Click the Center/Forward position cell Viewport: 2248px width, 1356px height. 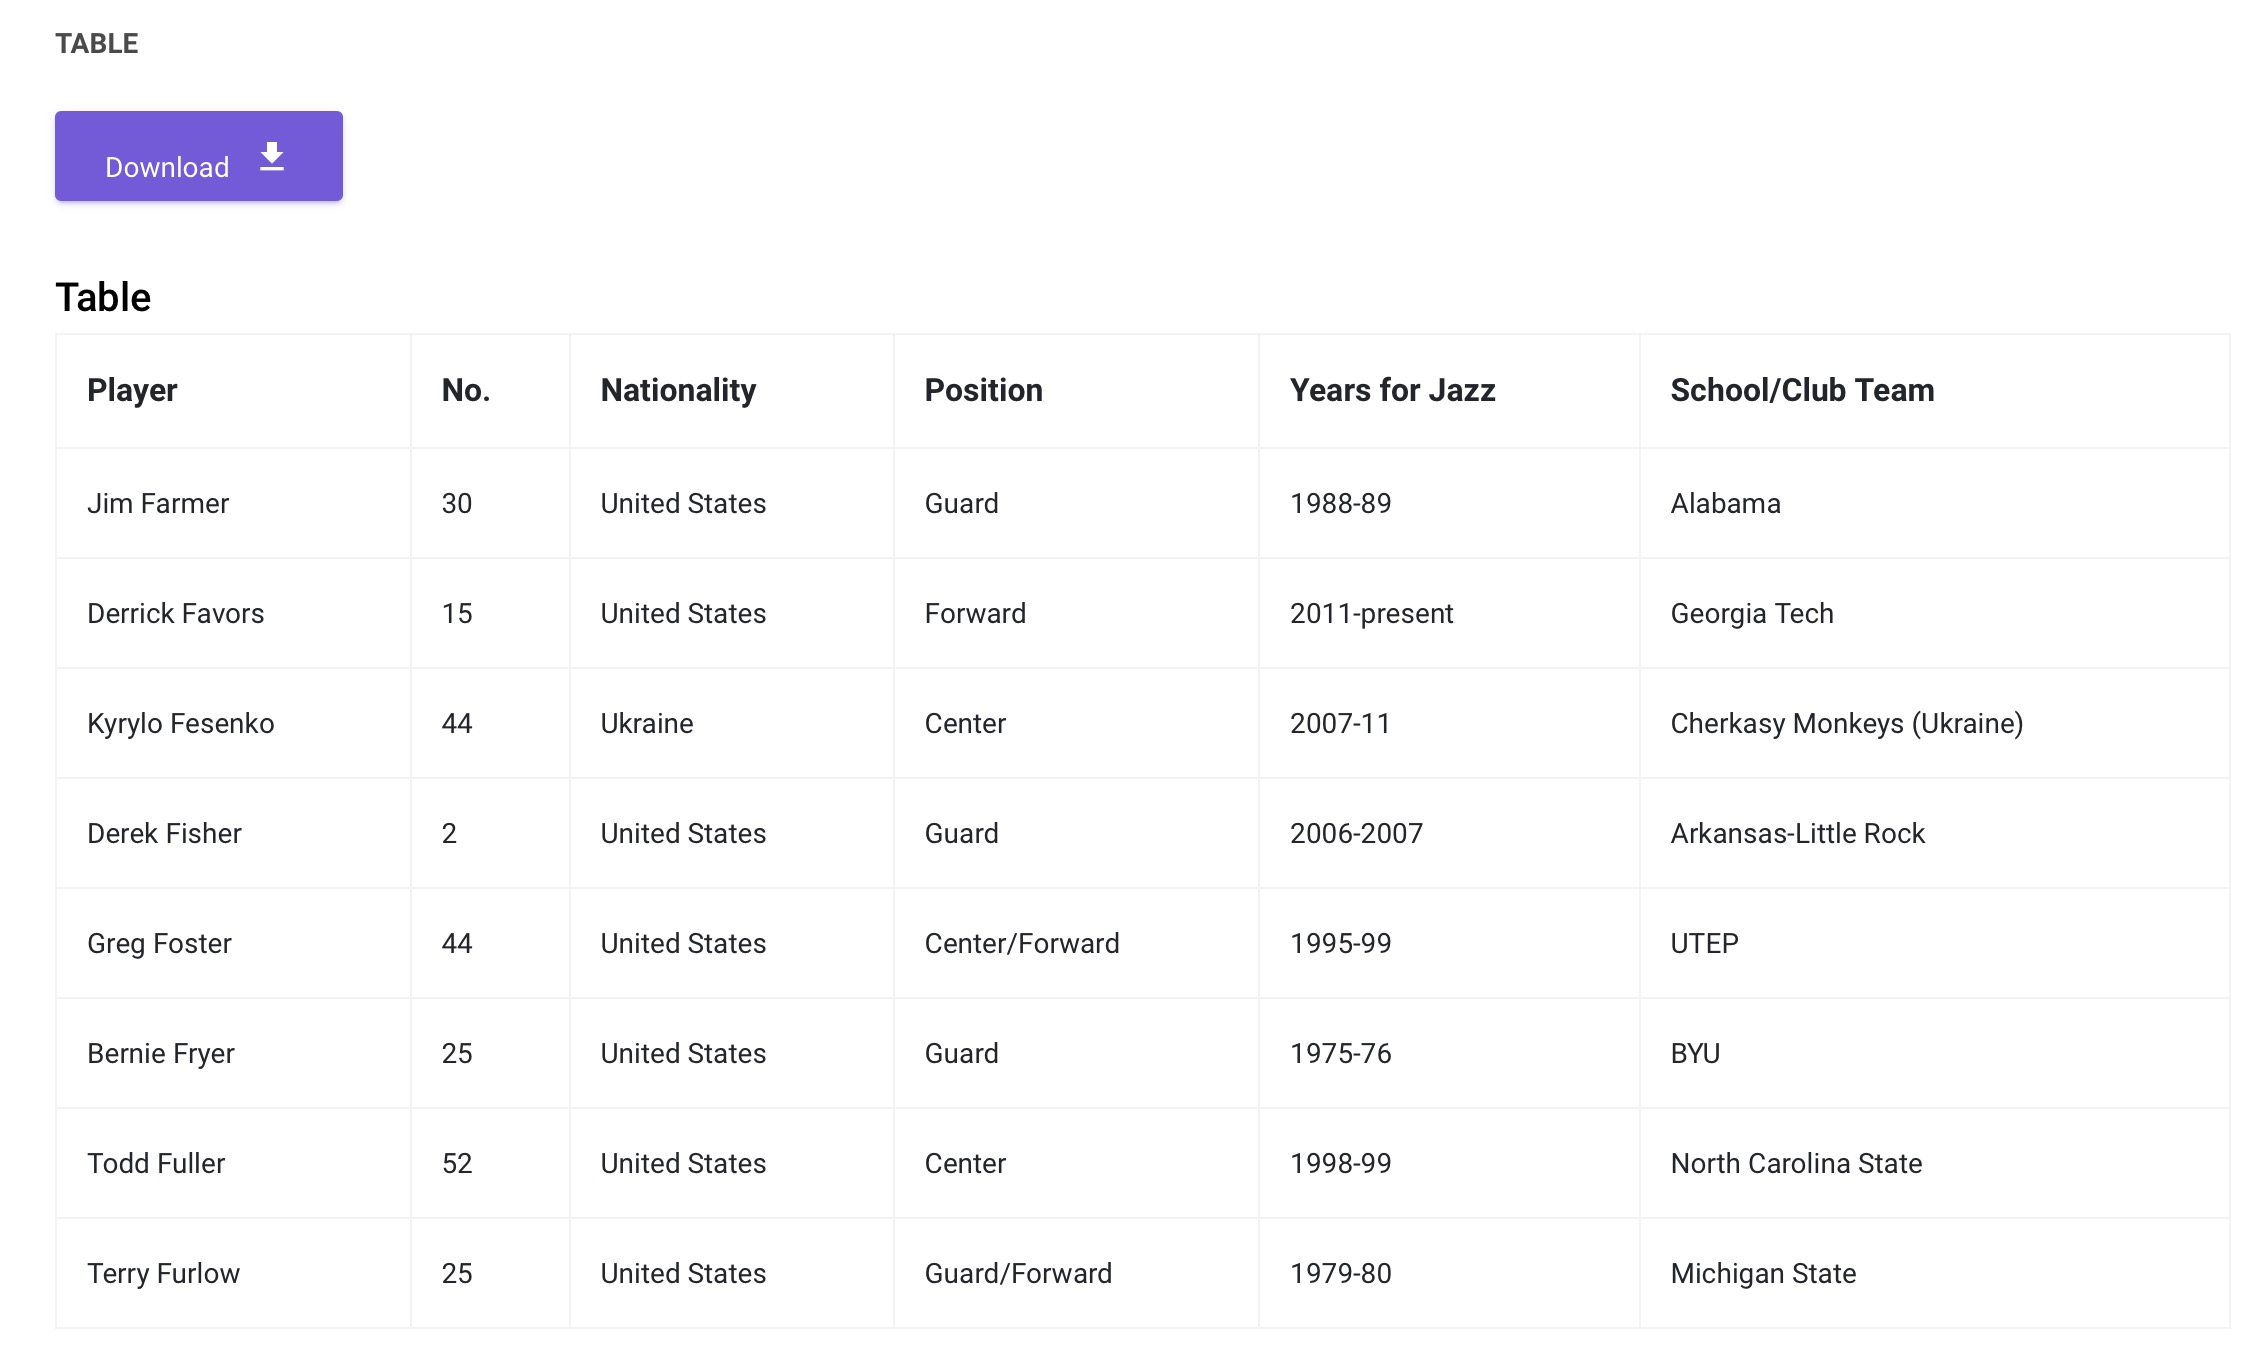click(1076, 943)
